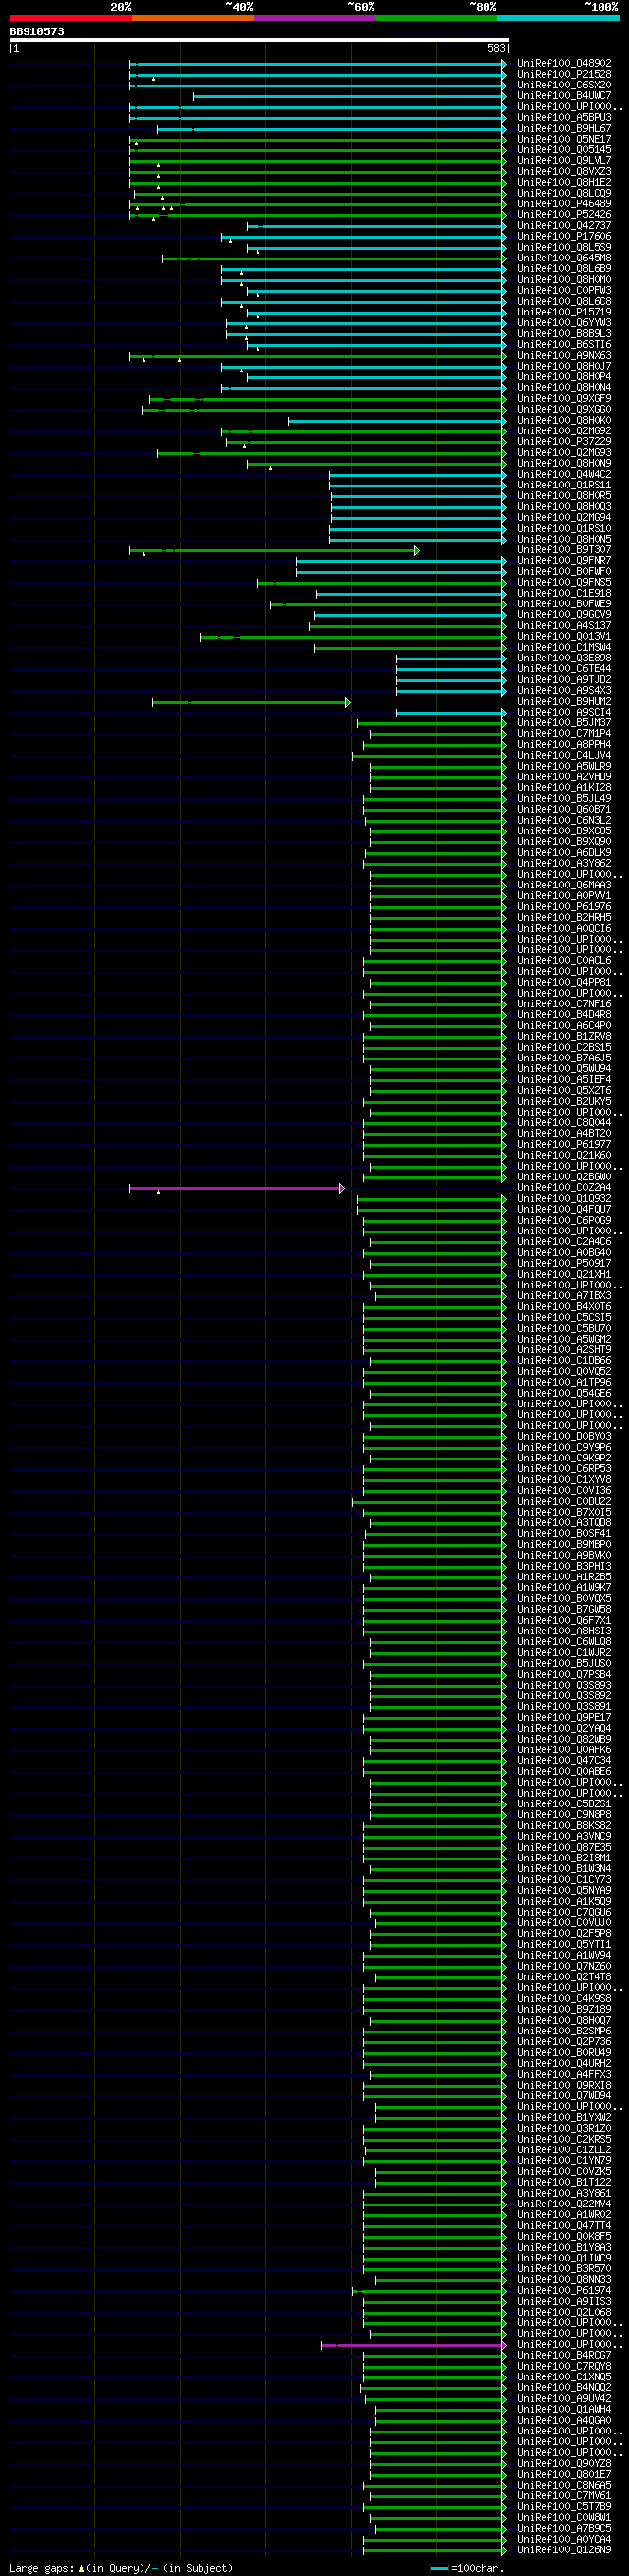The width and height of the screenshot is (629, 2576).
Task: Select the UniRef100_P52426 label
Action: click(x=564, y=215)
